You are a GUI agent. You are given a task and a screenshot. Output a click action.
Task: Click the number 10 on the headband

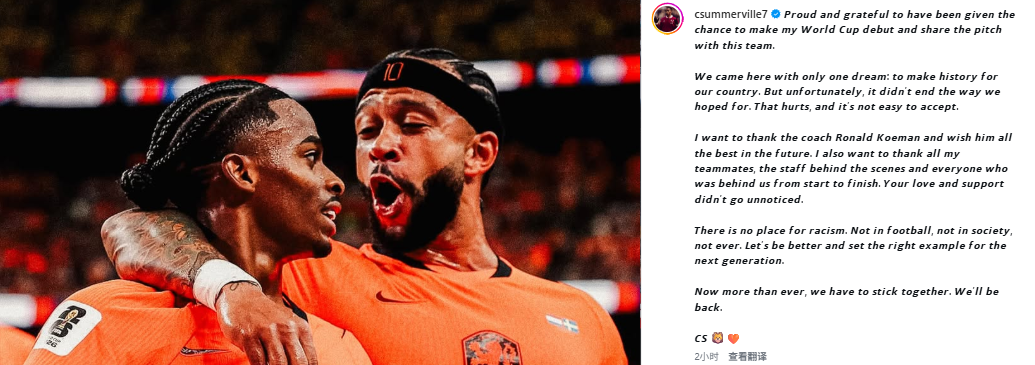point(393,71)
